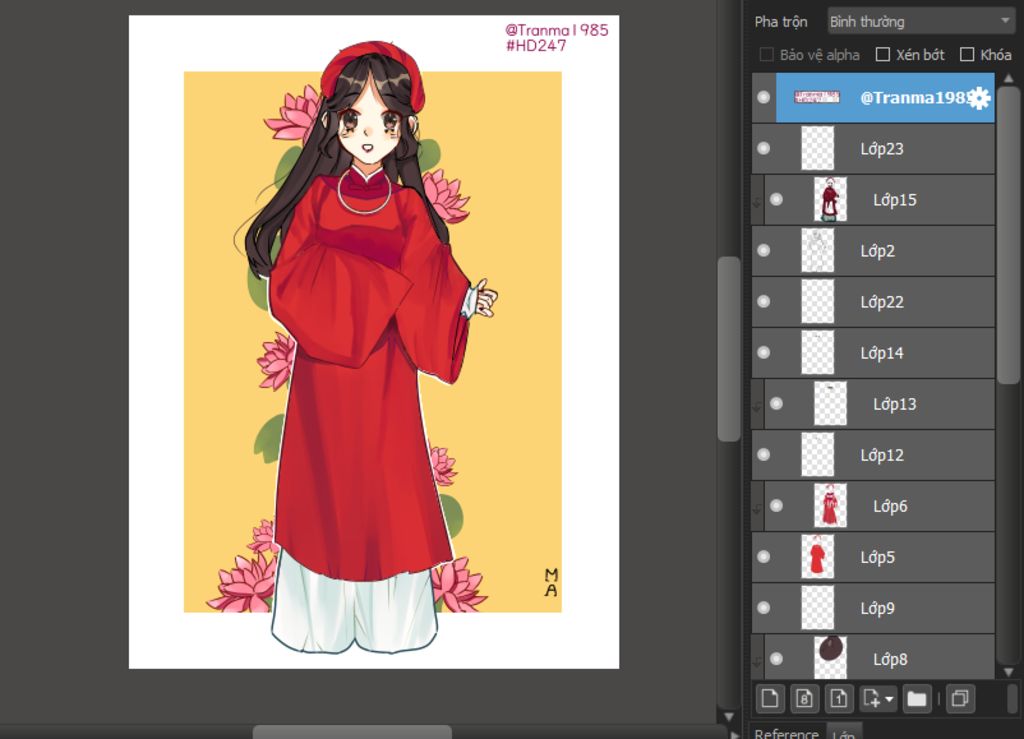The height and width of the screenshot is (739, 1024).
Task: Hide layer Lớp8
Action: [x=776, y=659]
